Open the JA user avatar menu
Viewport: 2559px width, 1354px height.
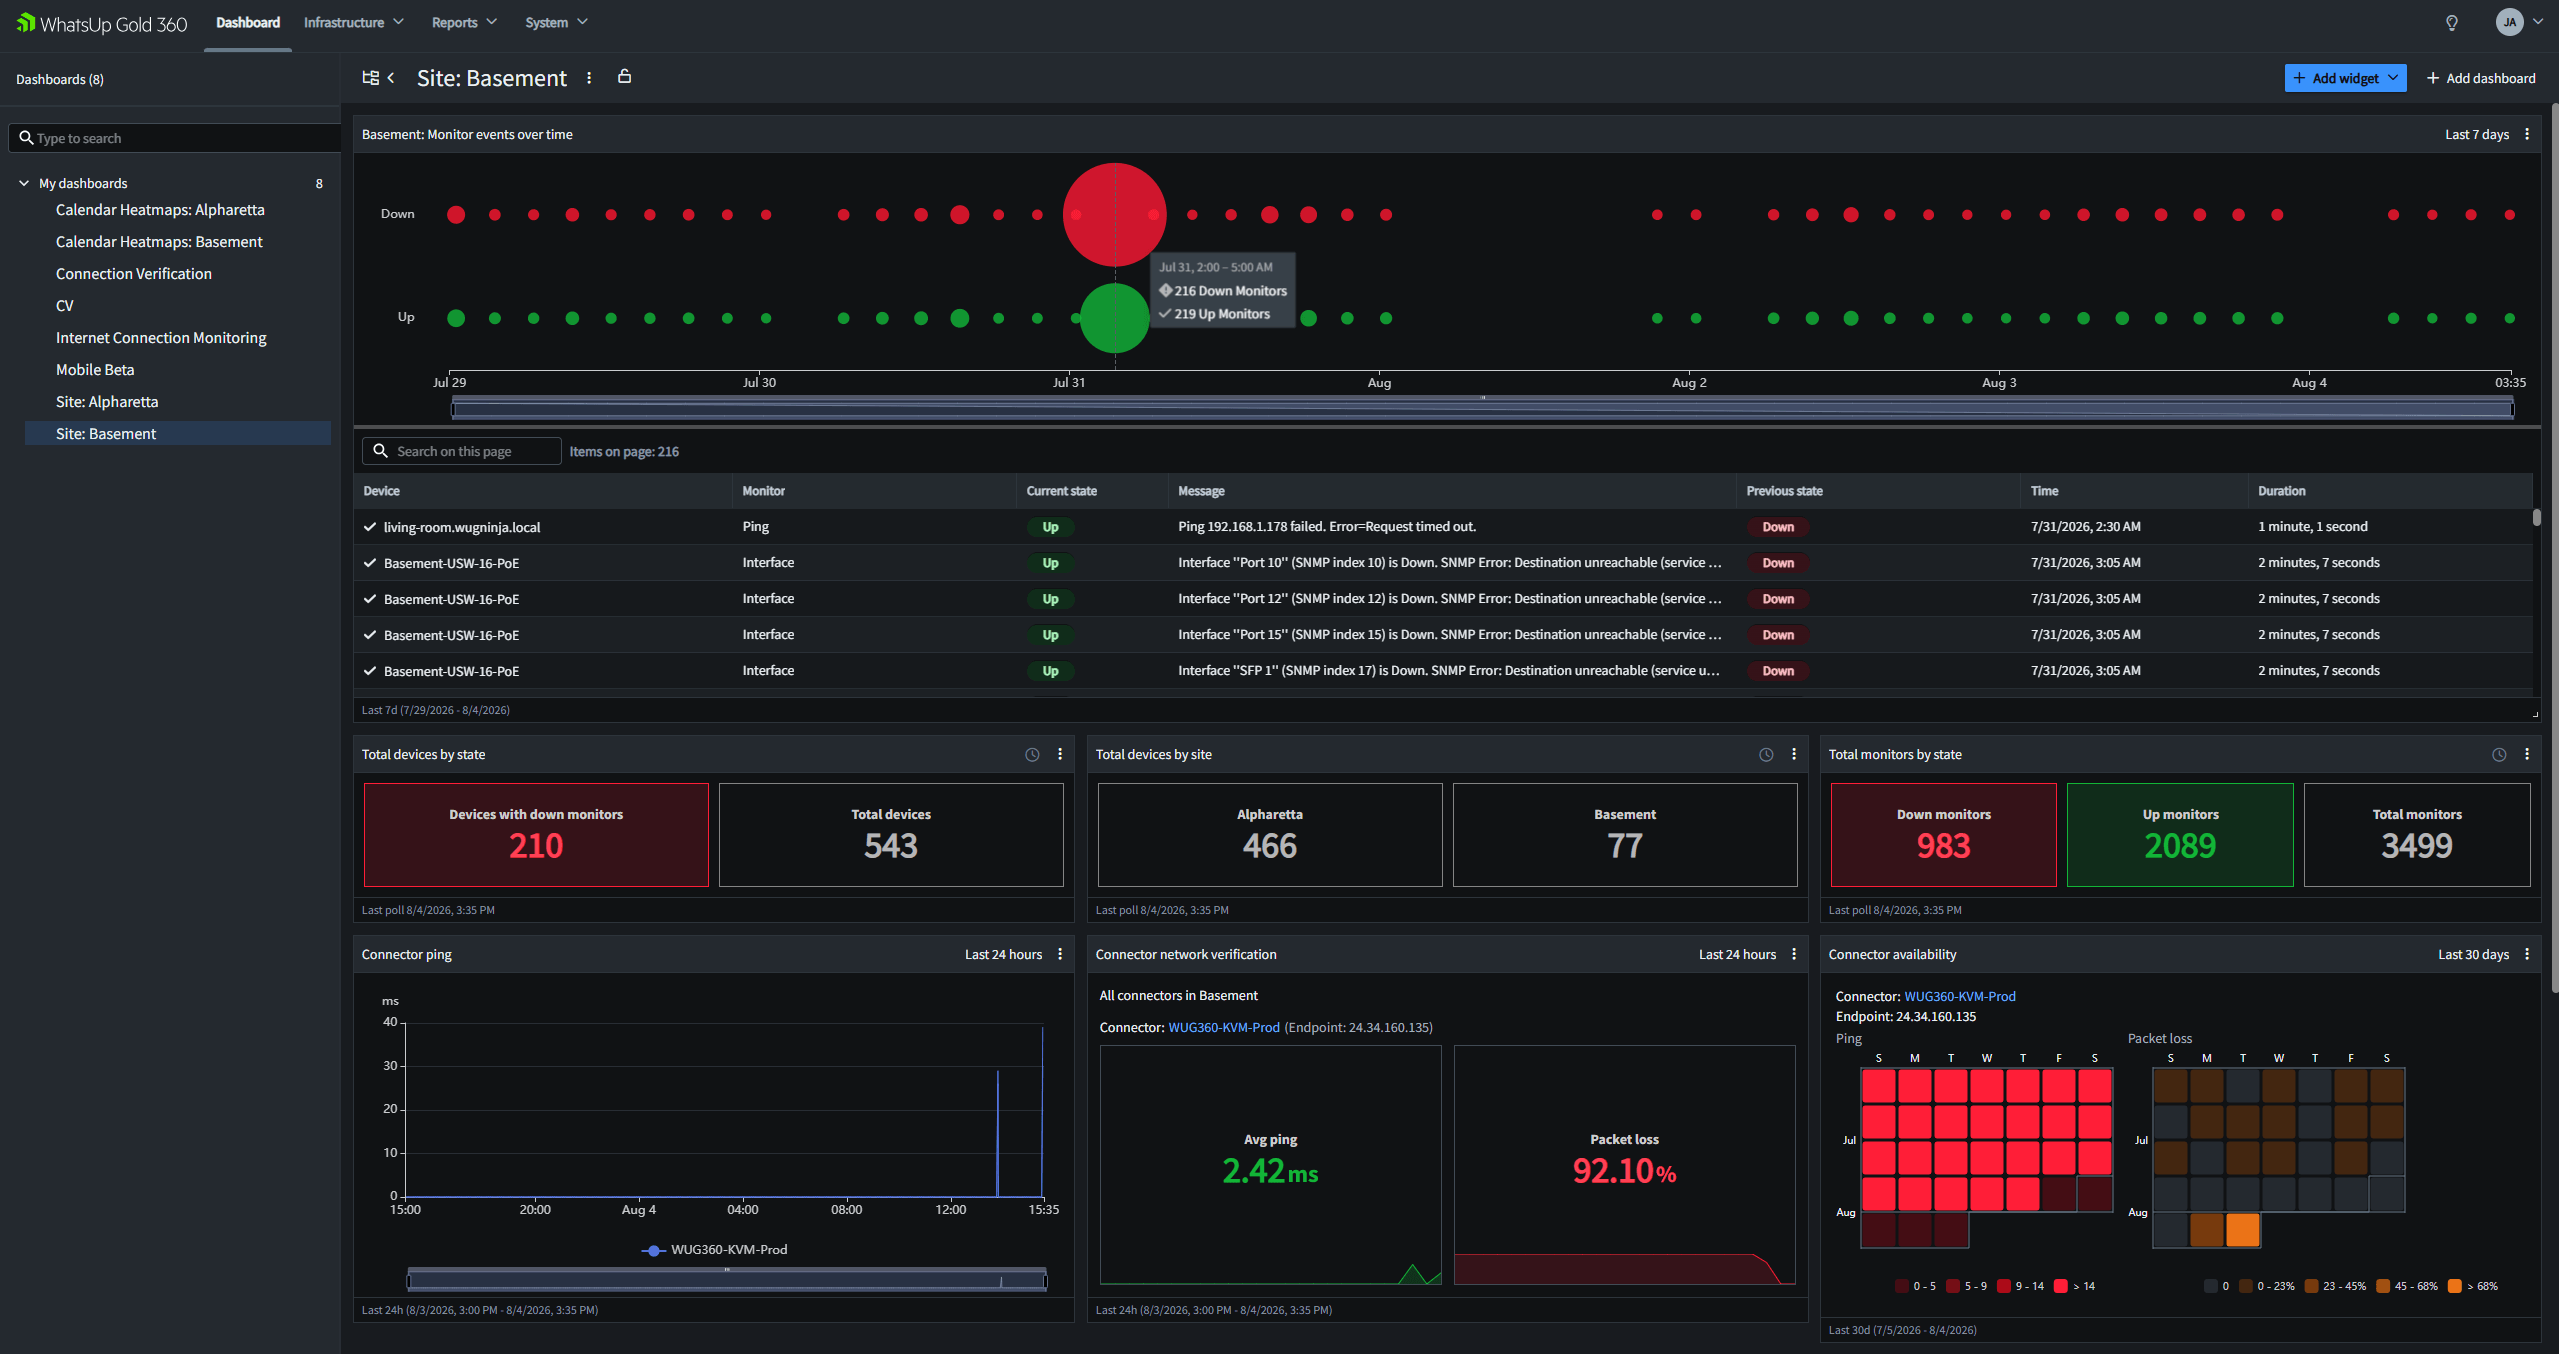point(2509,22)
